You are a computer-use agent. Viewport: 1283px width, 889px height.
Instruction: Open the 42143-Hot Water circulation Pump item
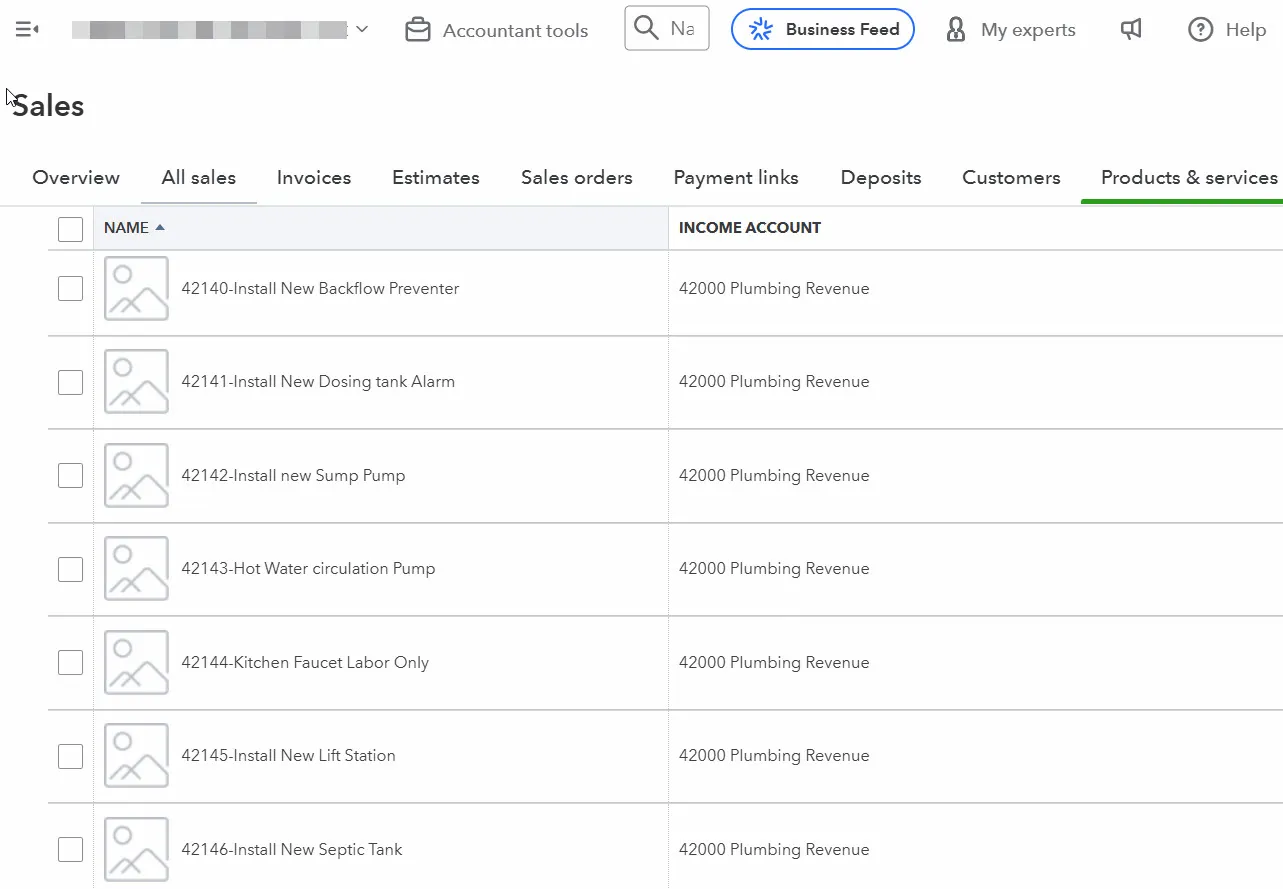pyautogui.click(x=308, y=569)
